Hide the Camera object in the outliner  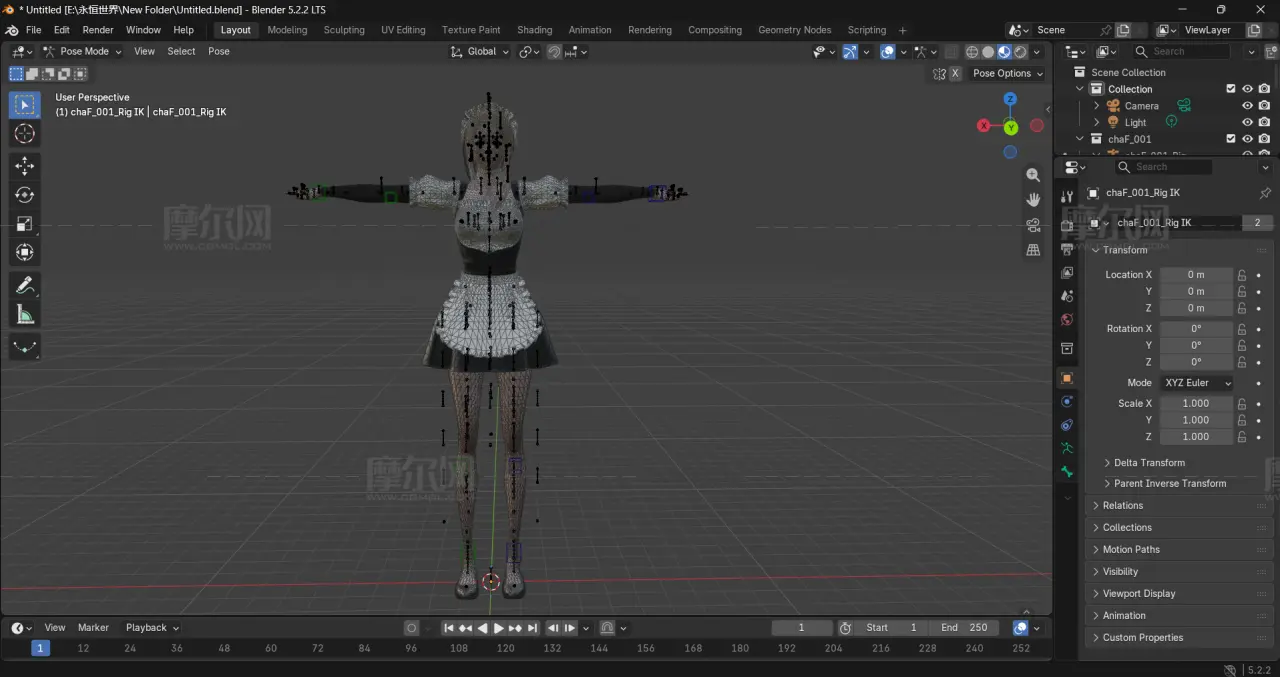1247,106
